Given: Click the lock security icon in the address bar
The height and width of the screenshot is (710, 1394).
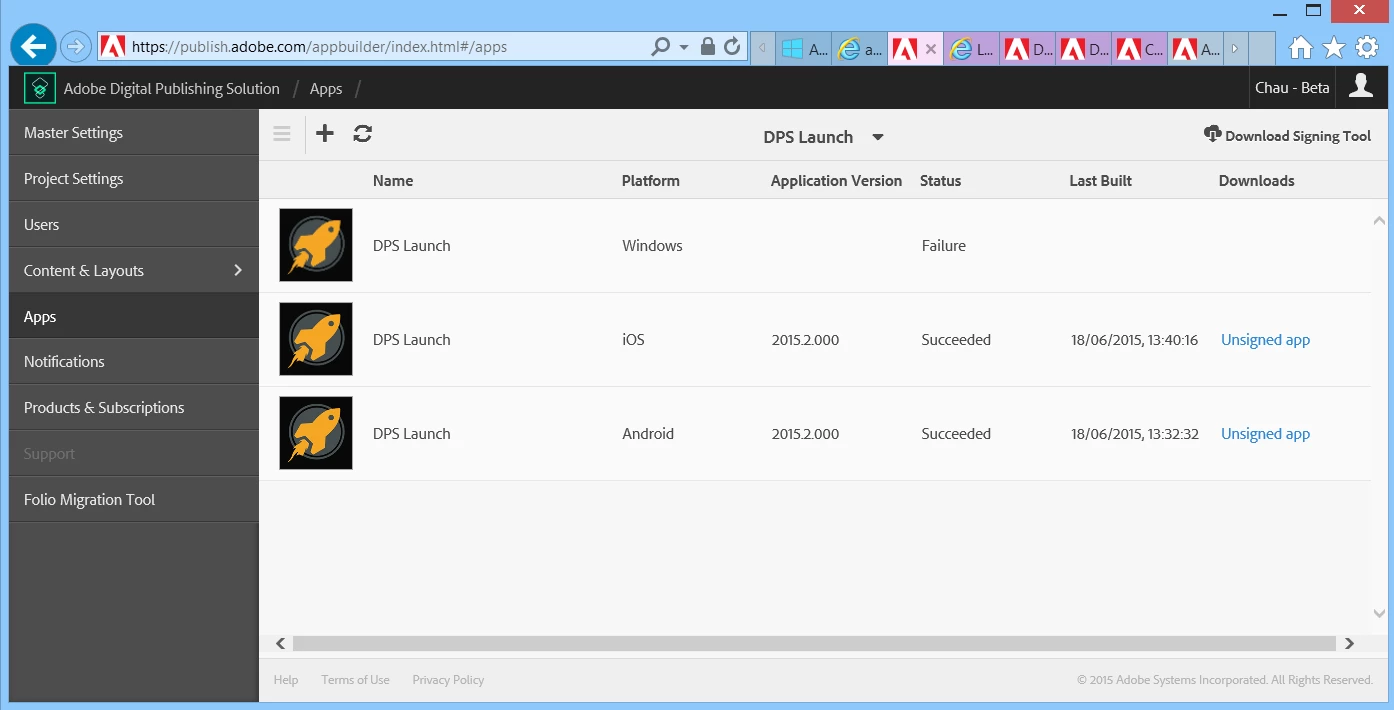Looking at the screenshot, I should click(708, 47).
